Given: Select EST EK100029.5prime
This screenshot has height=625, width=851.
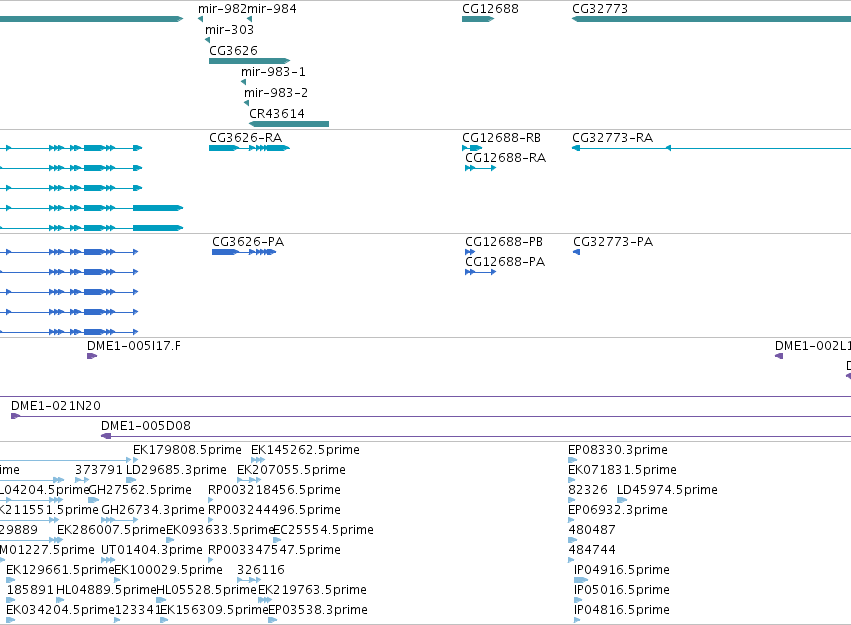Looking at the screenshot, I should pyautogui.click(x=168, y=570).
